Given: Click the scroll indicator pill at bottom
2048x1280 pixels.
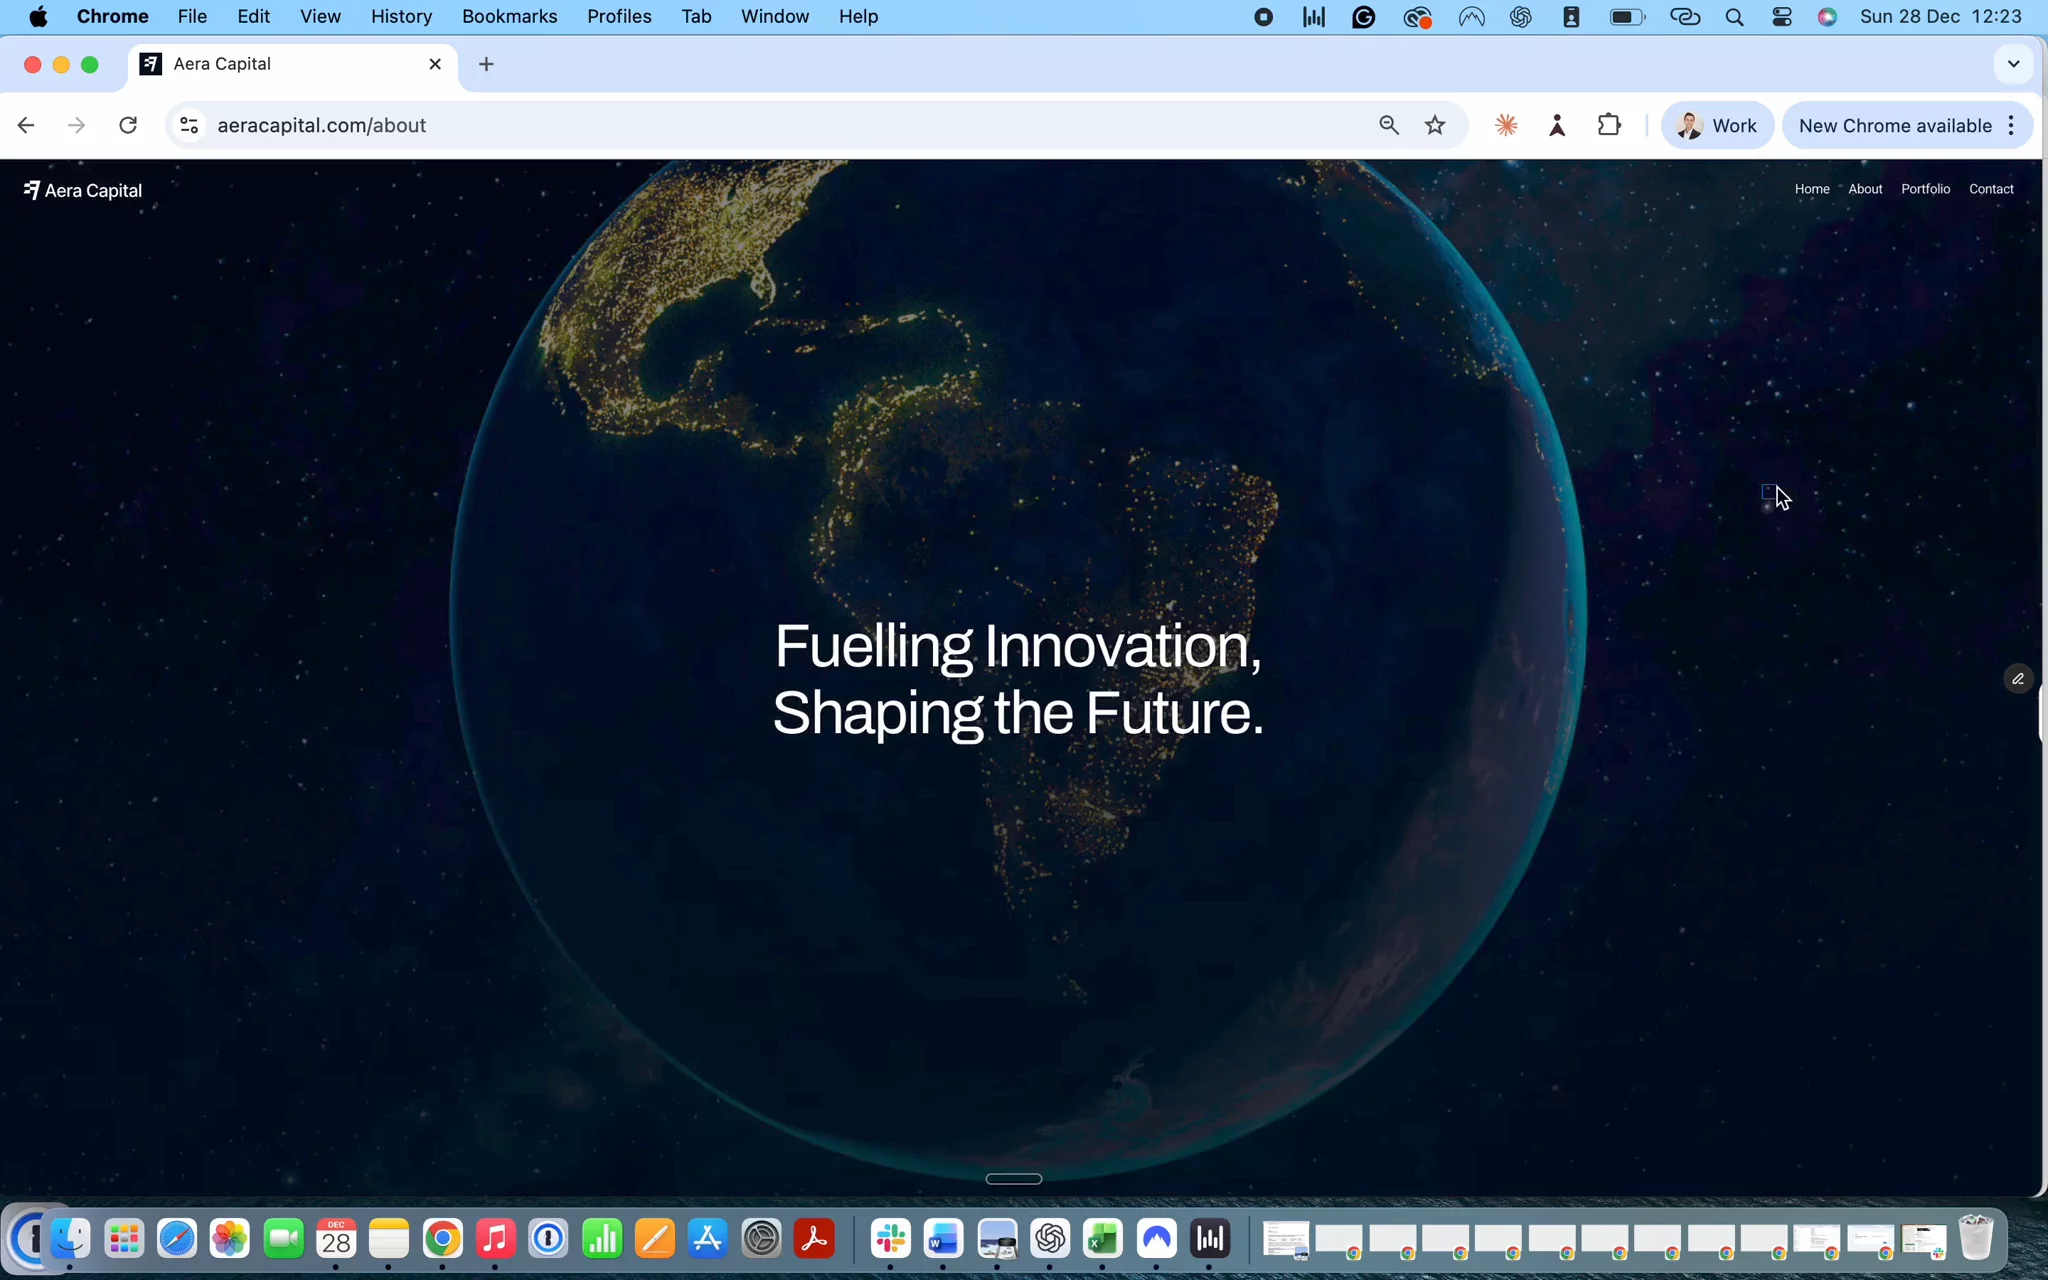Looking at the screenshot, I should click(x=1013, y=1179).
